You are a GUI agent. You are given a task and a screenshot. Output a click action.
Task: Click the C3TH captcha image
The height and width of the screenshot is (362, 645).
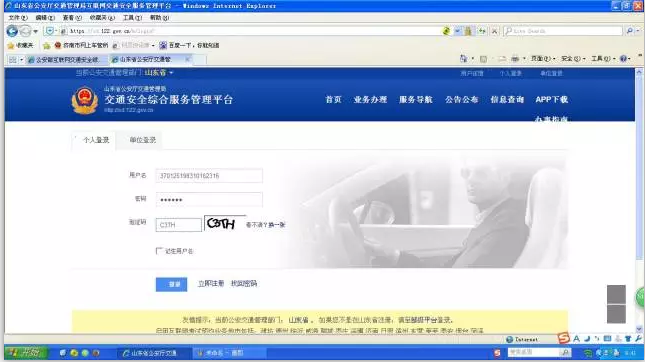[225, 223]
